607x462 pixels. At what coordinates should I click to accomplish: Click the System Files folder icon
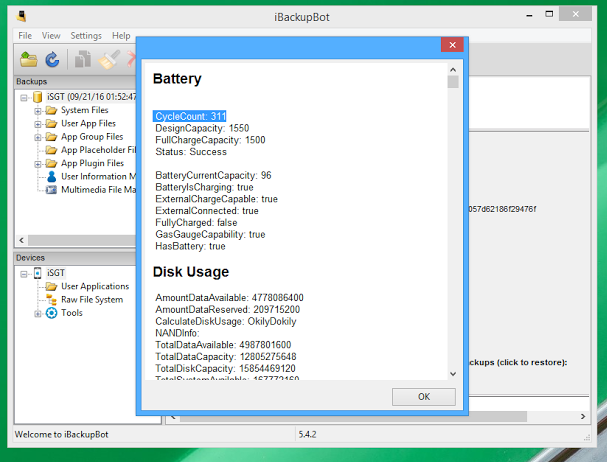51,110
